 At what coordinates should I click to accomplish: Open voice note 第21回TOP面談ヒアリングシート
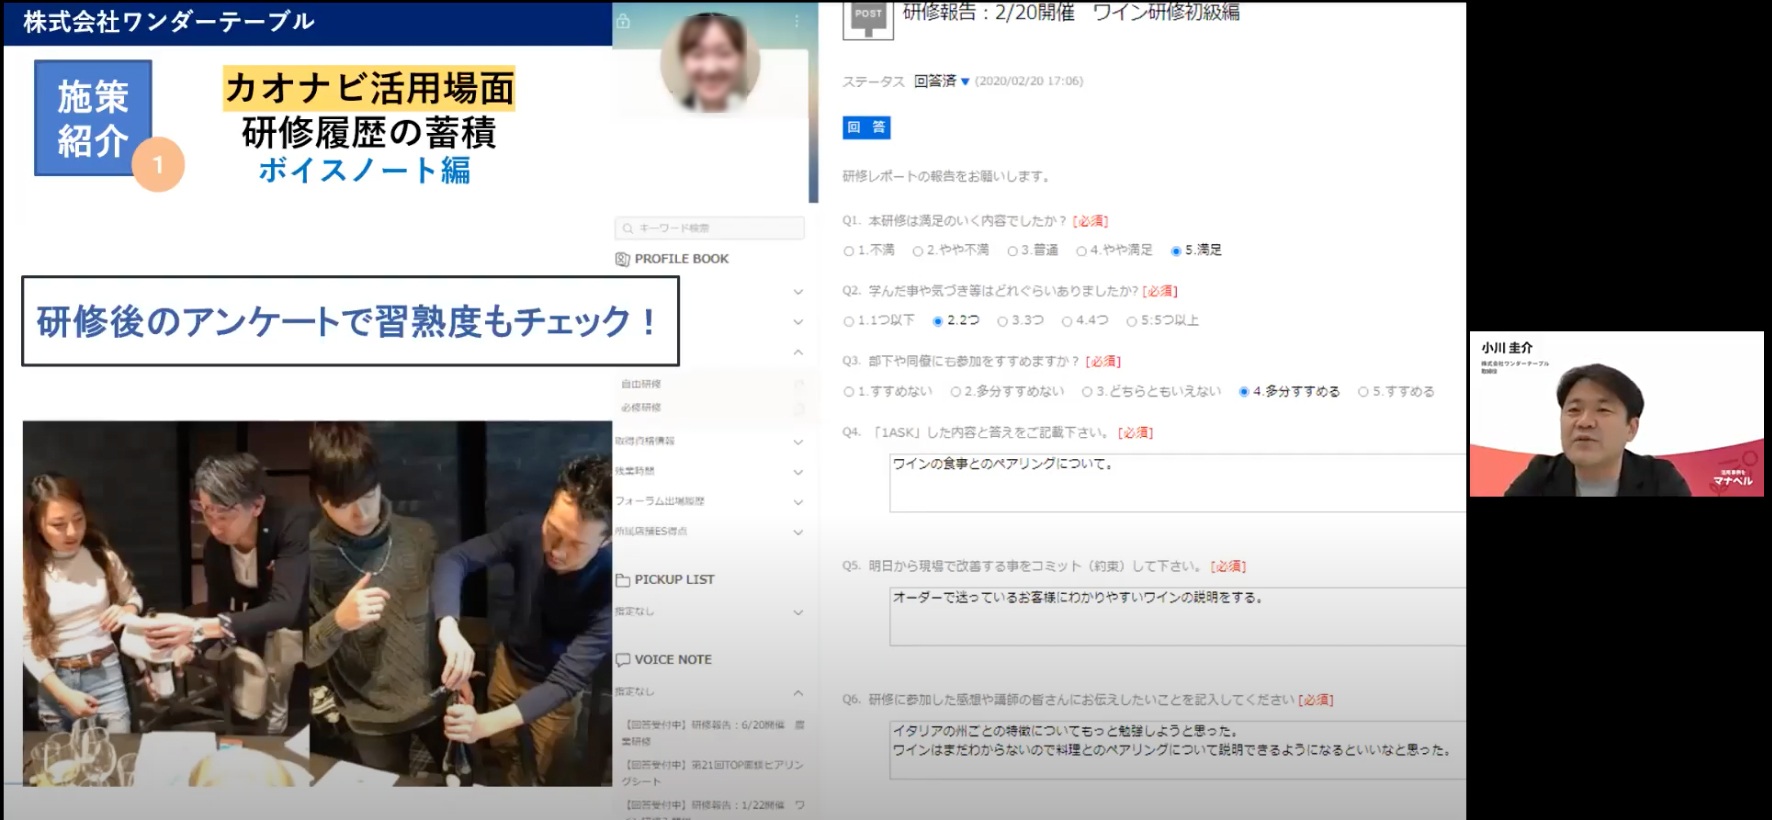coord(714,772)
